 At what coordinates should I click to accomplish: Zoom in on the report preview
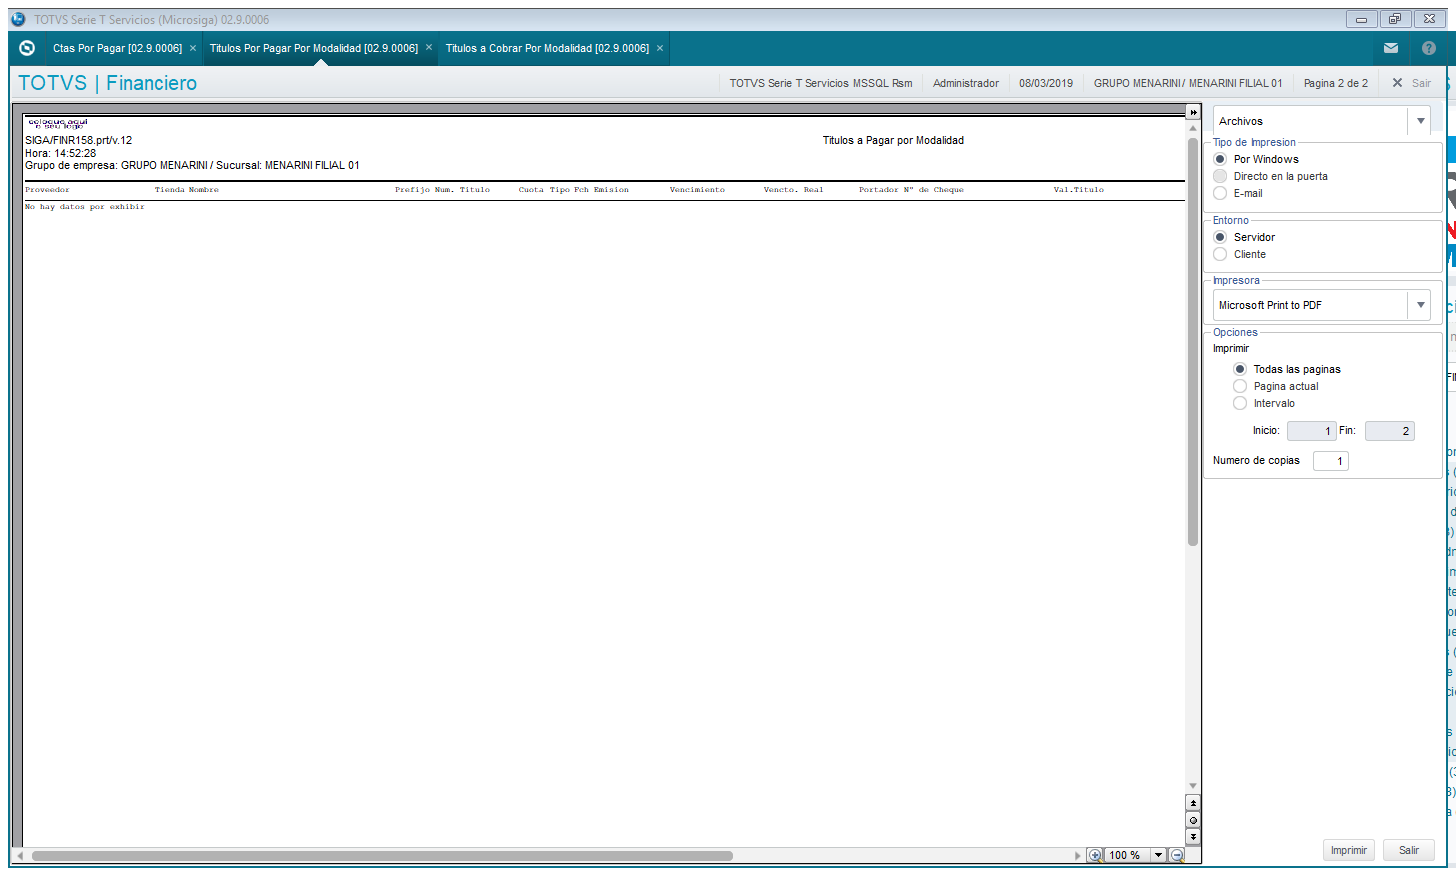(1095, 855)
